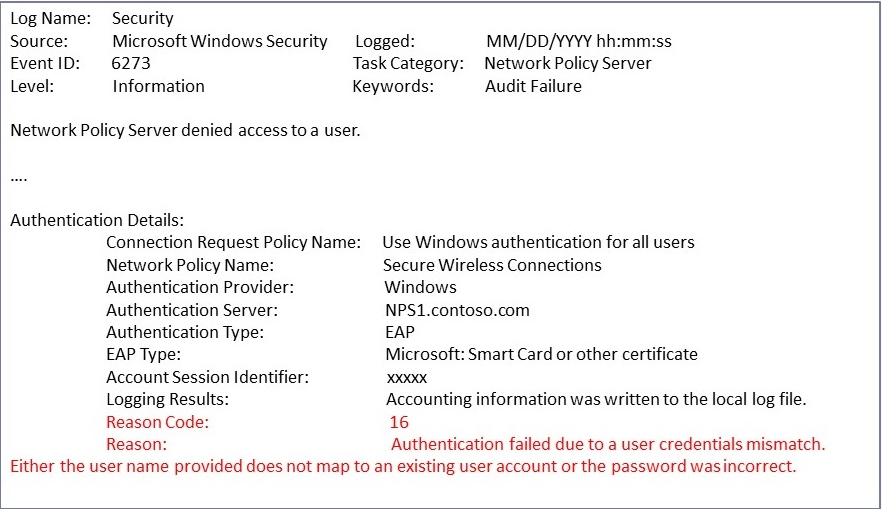Click the Authentication Type value EAP
Image resolution: width=882 pixels, height=509 pixels.
tap(400, 332)
